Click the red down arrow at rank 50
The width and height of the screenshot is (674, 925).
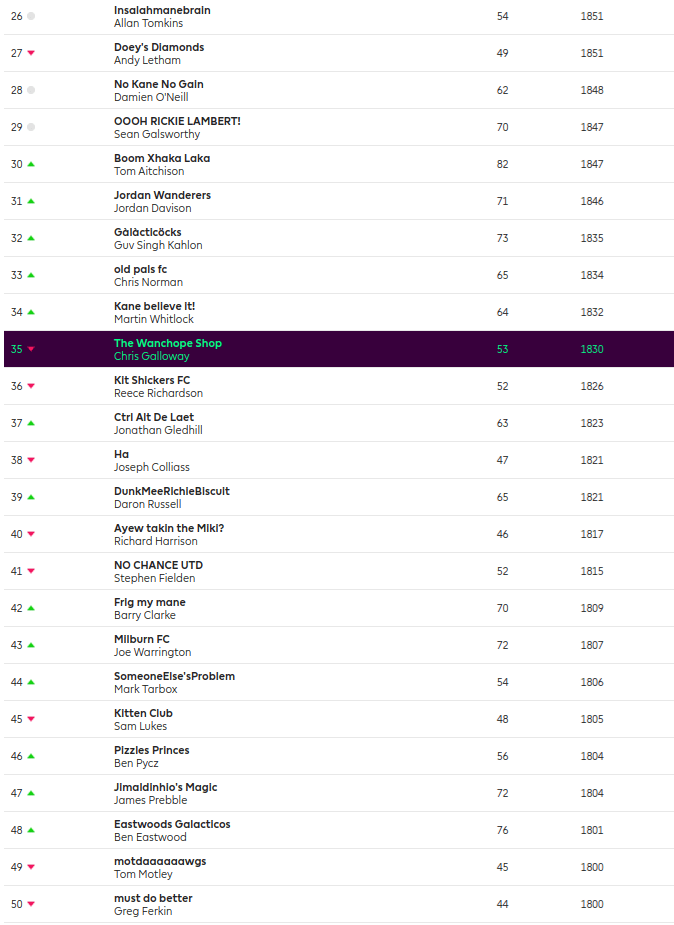[x=31, y=904]
